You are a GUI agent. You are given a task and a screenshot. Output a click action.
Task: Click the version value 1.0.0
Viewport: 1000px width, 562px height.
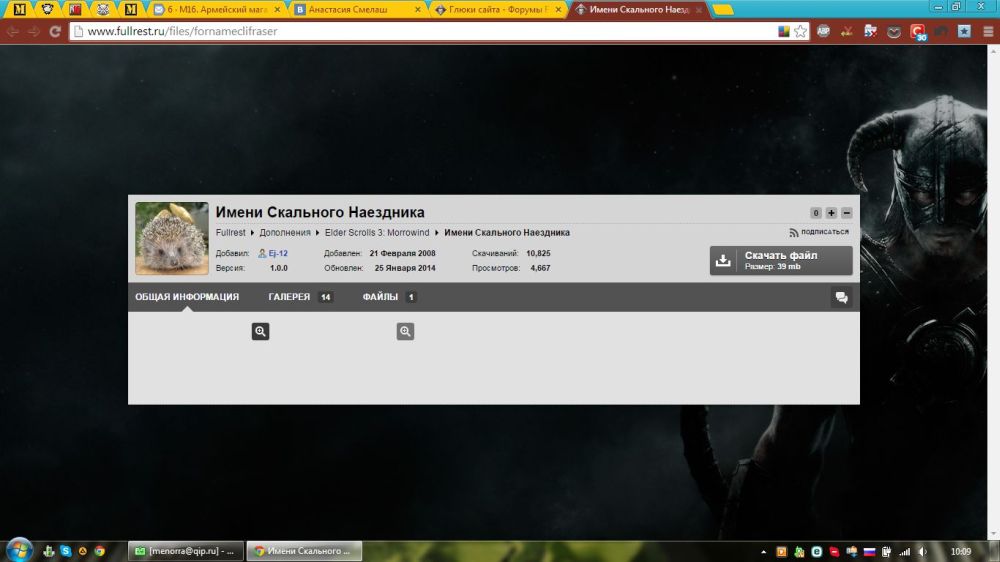coord(279,268)
